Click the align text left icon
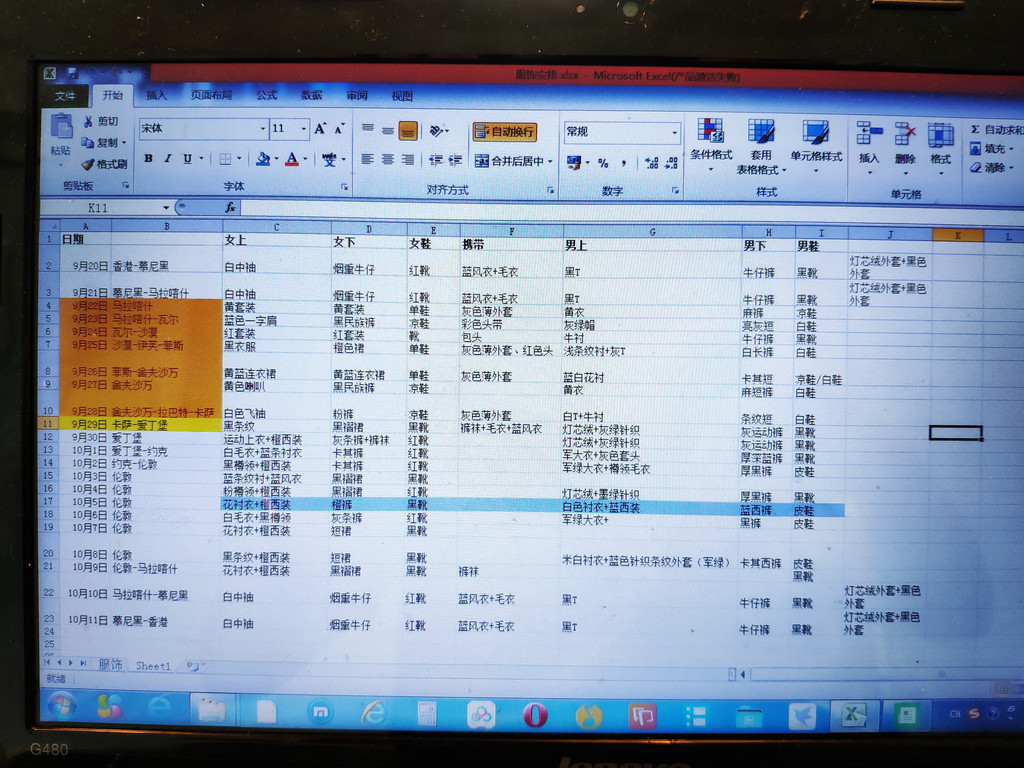The height and width of the screenshot is (768, 1024). coord(367,160)
